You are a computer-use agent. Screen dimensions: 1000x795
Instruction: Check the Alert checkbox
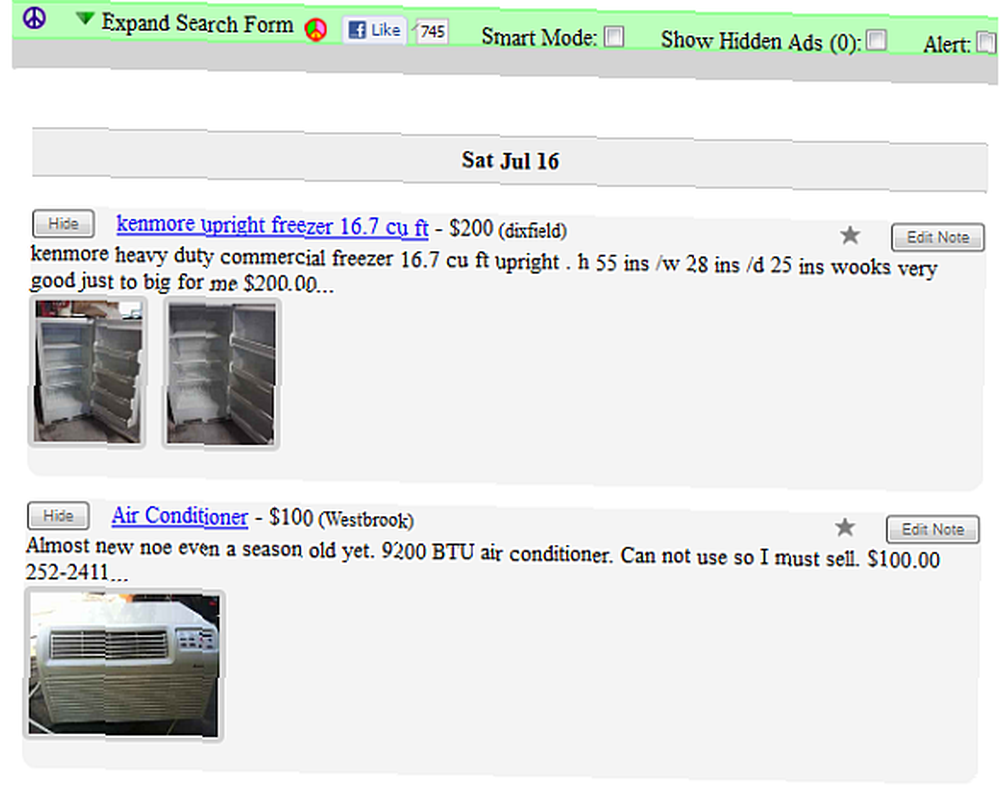pos(987,43)
